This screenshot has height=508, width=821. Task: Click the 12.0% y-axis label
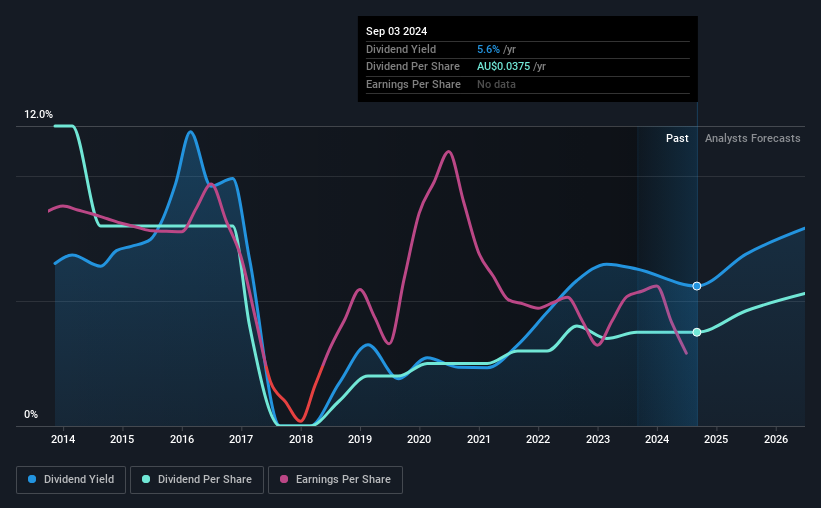point(38,114)
